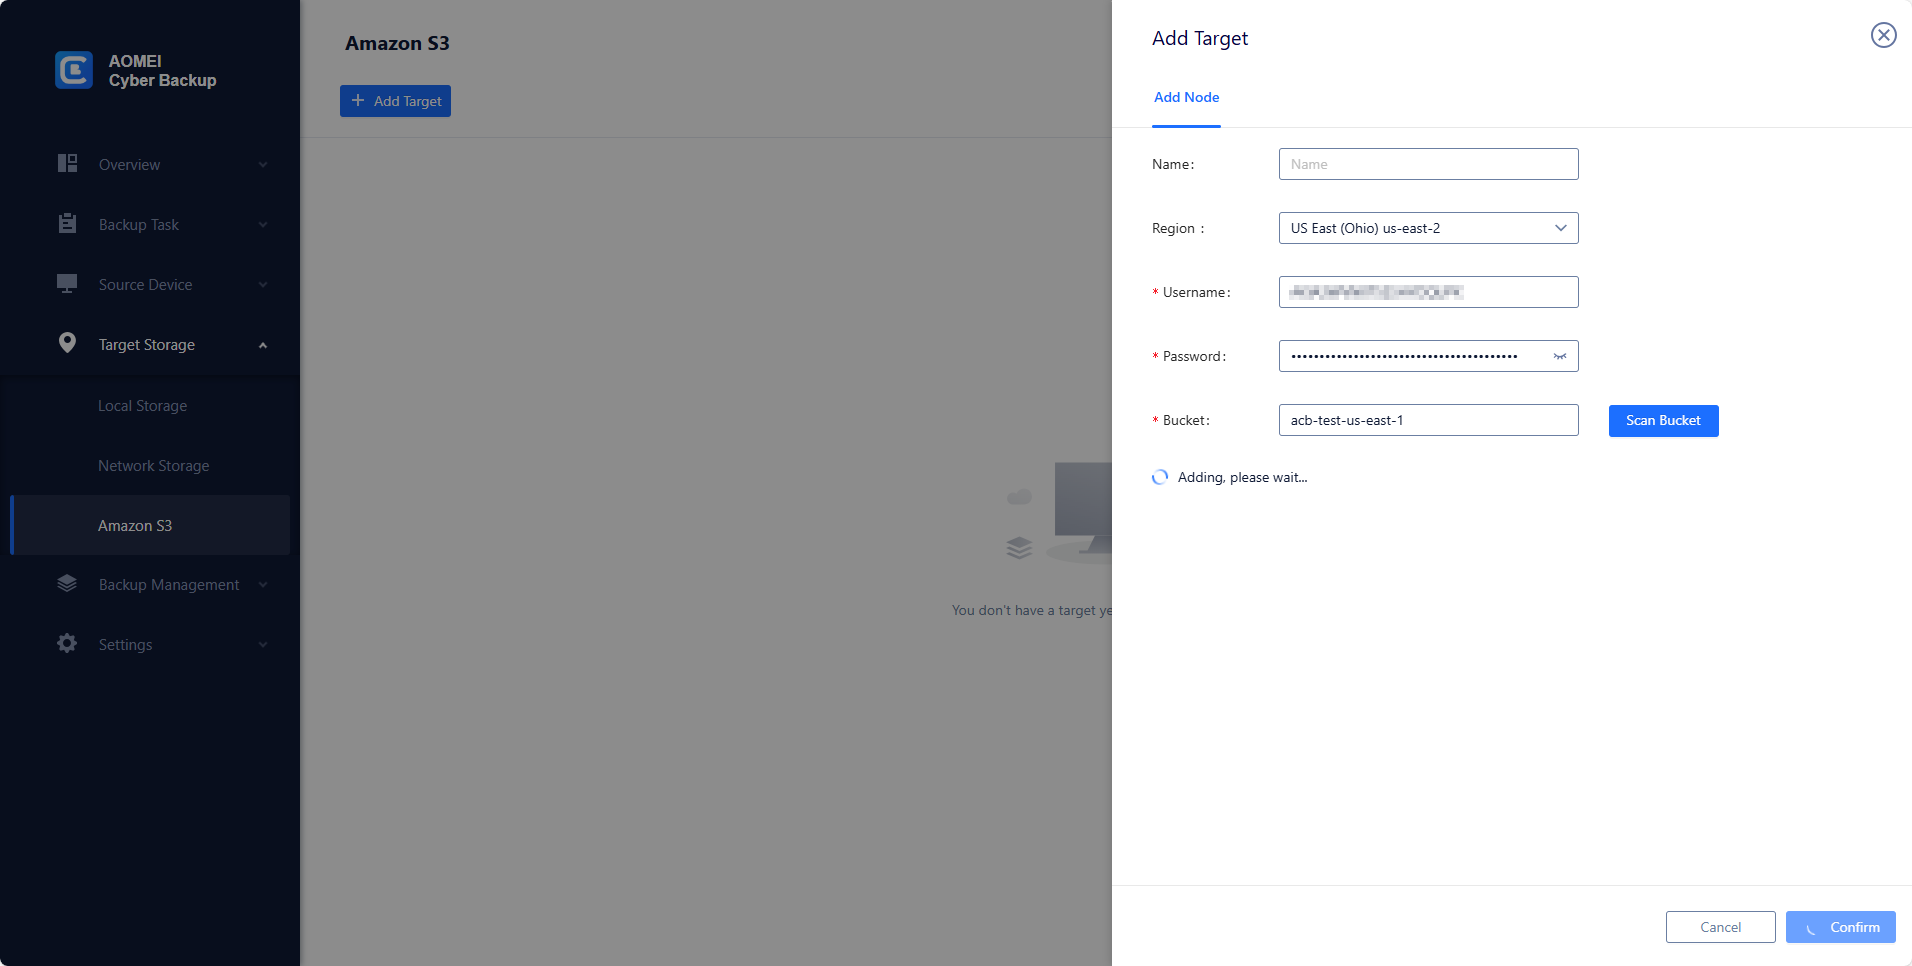Click the Amazon S3 page heading
This screenshot has height=966, width=1912.
397,43
